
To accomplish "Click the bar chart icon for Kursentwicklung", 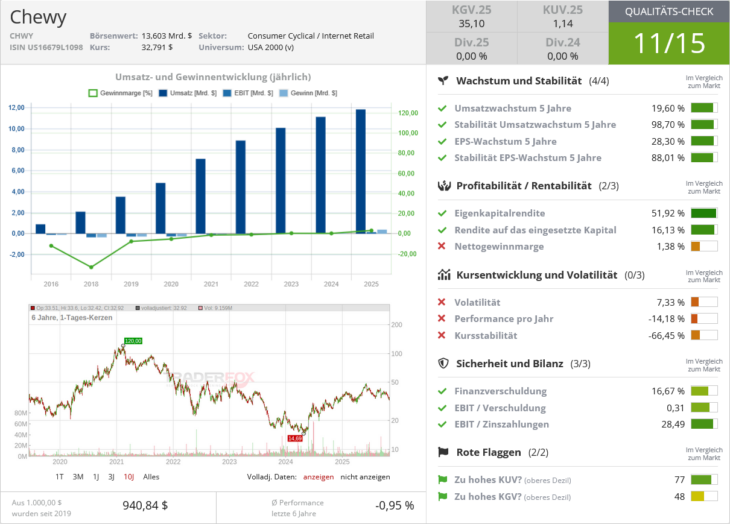I will pos(443,275).
